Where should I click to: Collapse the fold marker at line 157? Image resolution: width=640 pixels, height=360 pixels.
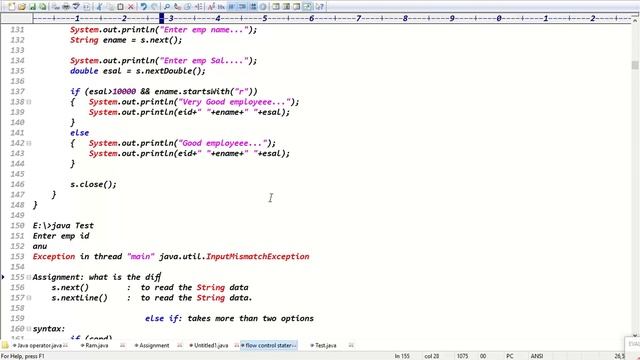[29, 298]
